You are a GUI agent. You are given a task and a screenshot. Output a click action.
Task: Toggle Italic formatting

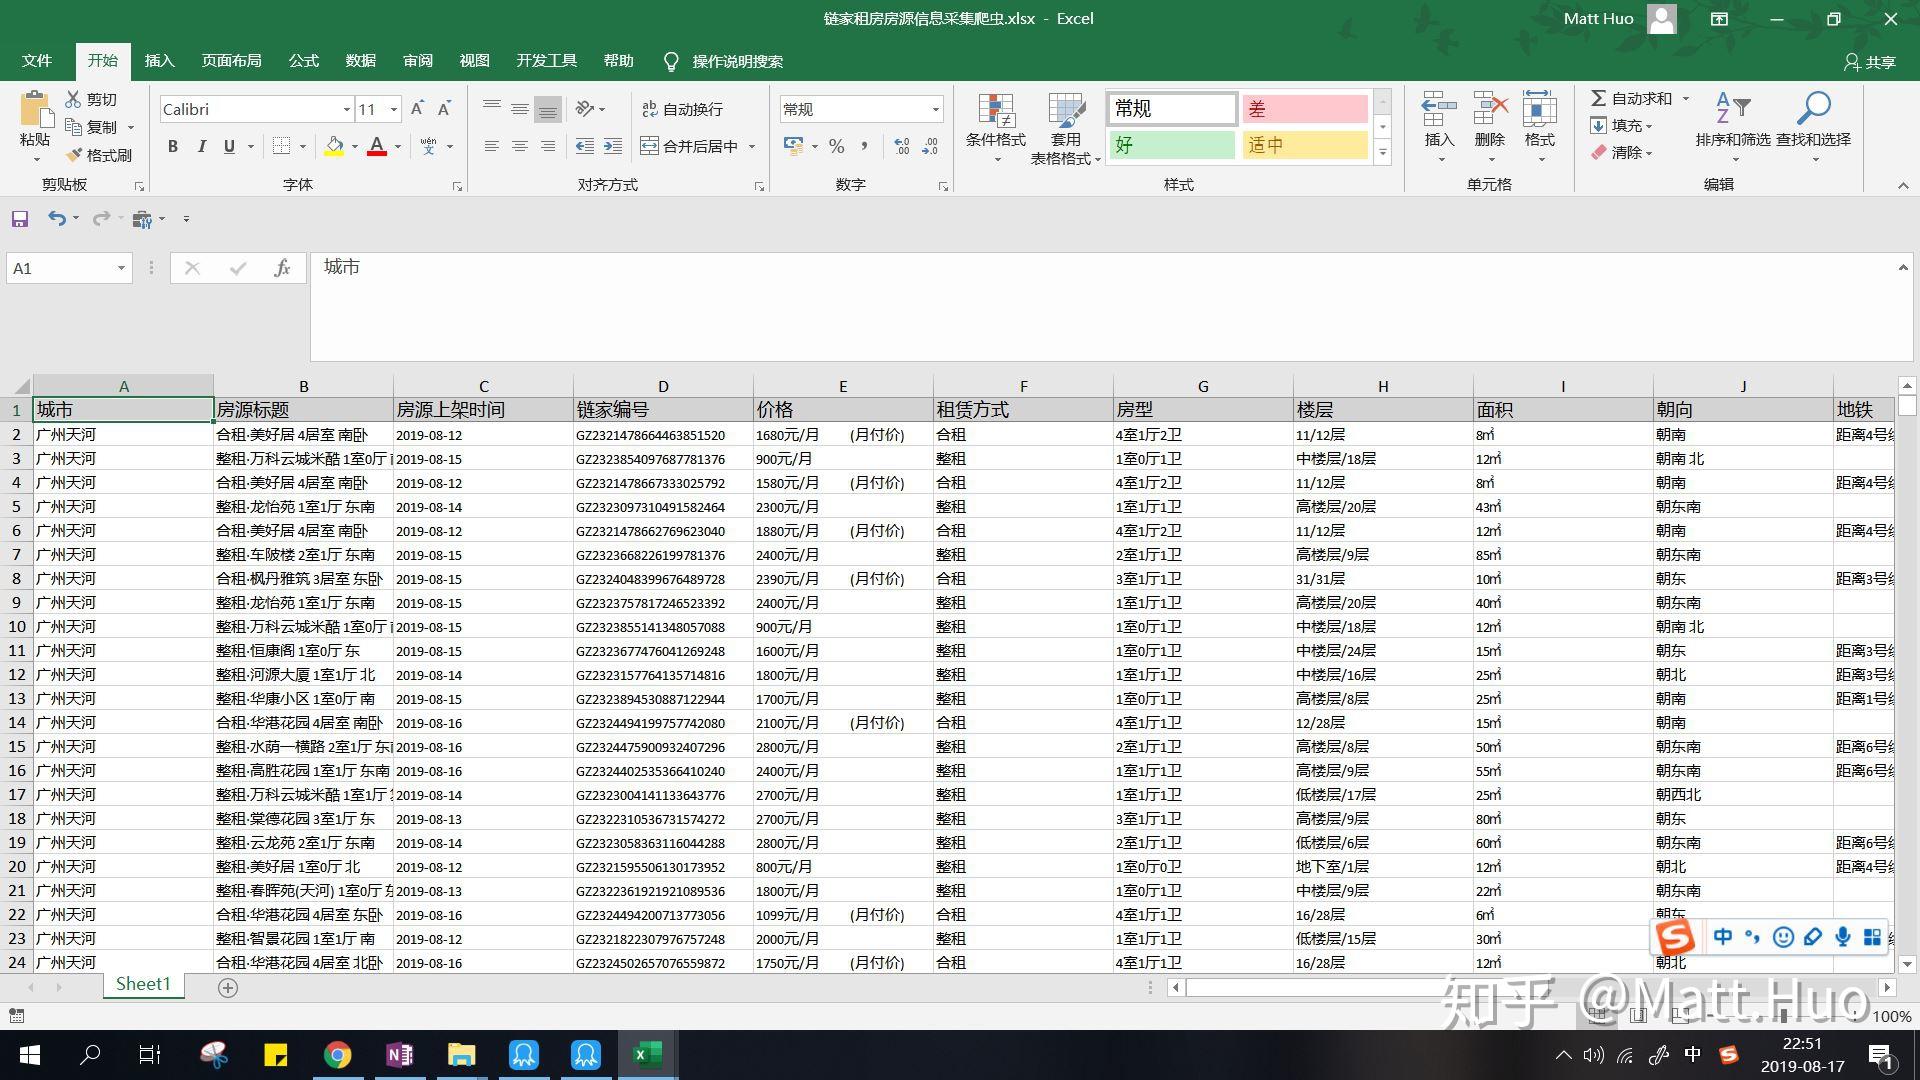[201, 146]
